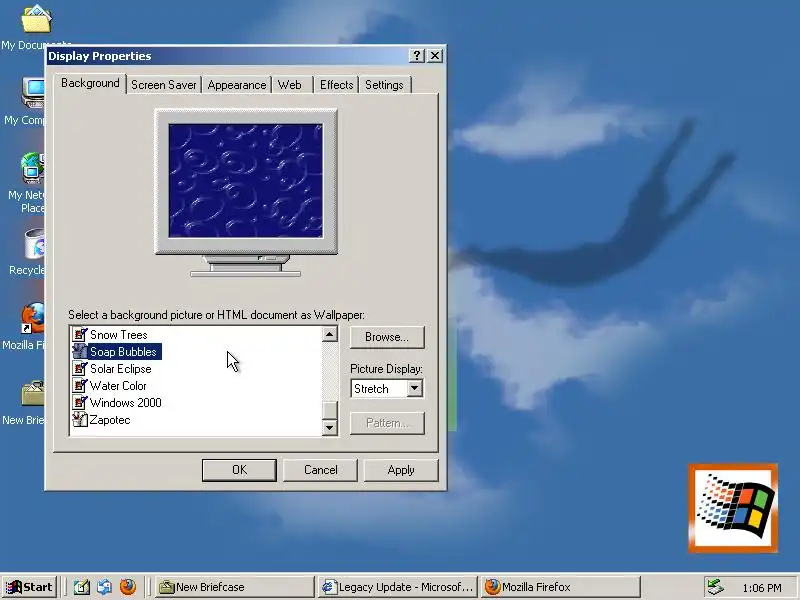800x600 pixels.
Task: Select Solar Eclipse wallpaper
Action: tap(120, 368)
